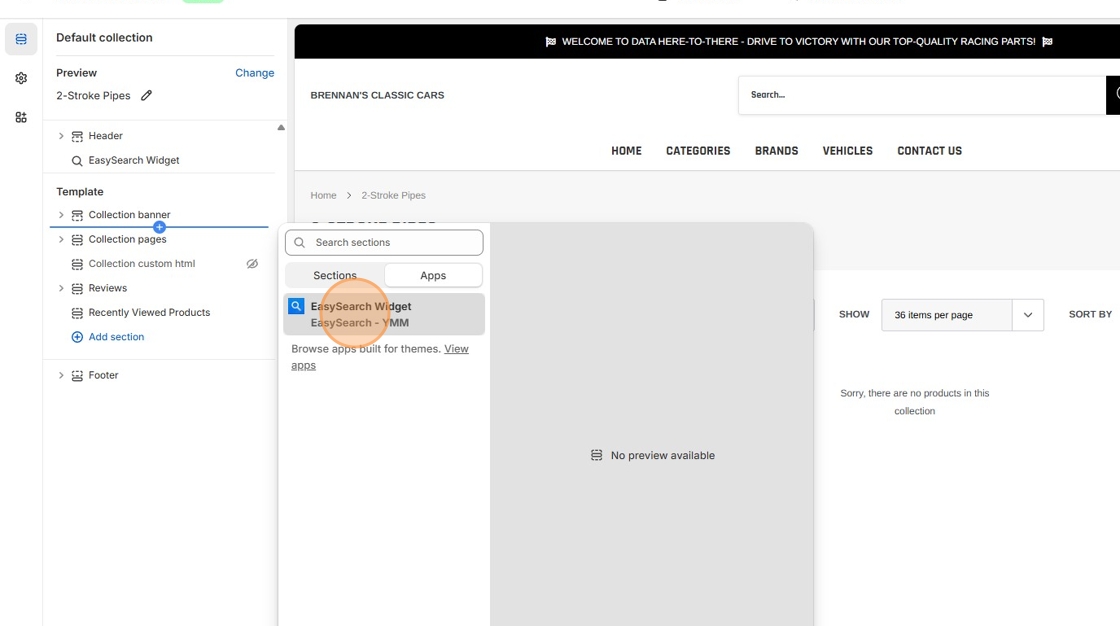Open App embeds icon in left rail
Image resolution: width=1120 pixels, height=626 pixels.
(x=21, y=117)
